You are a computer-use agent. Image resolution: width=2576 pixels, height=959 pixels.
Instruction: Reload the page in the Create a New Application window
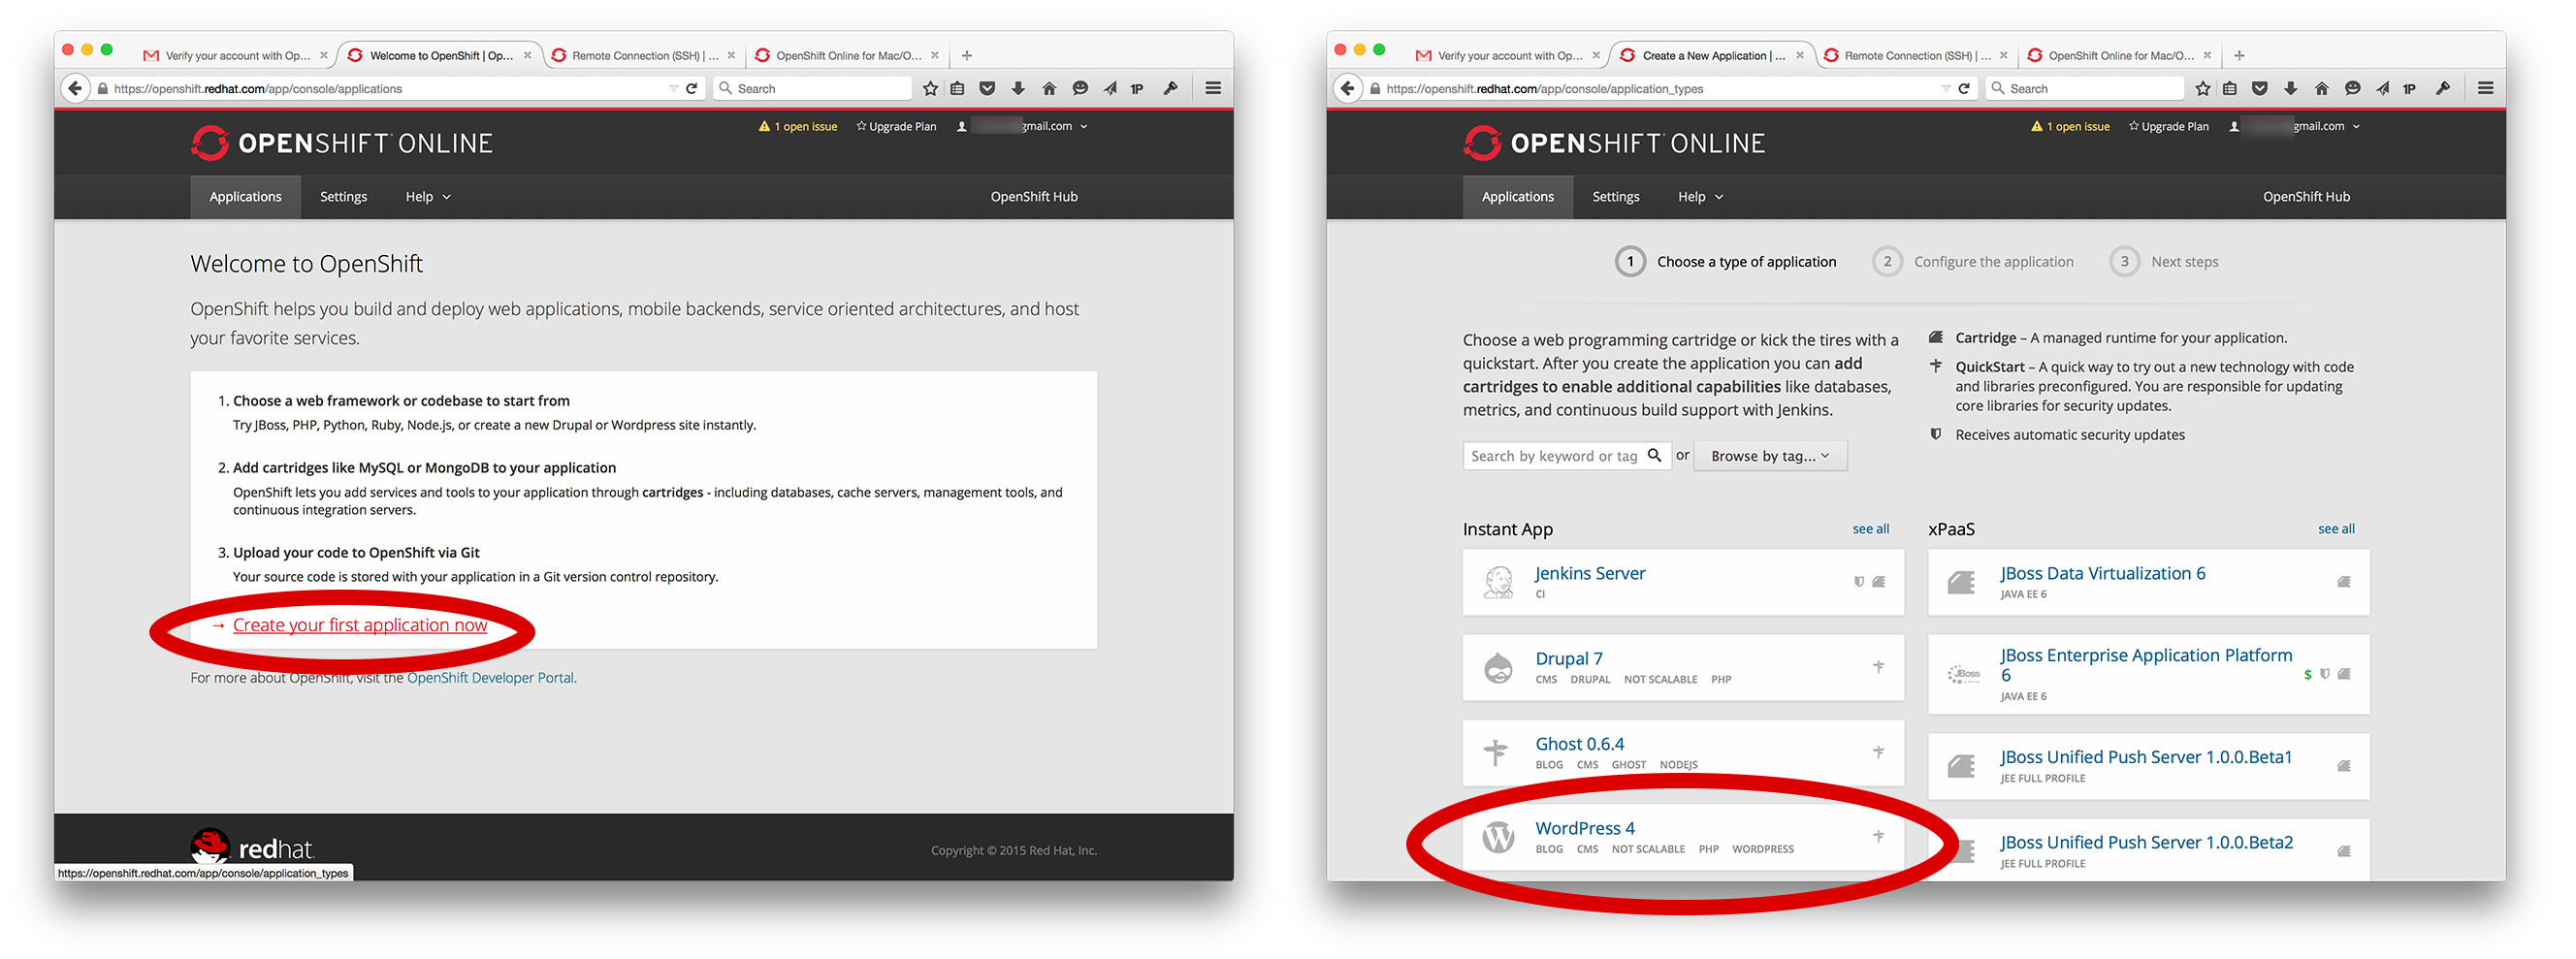1964,88
